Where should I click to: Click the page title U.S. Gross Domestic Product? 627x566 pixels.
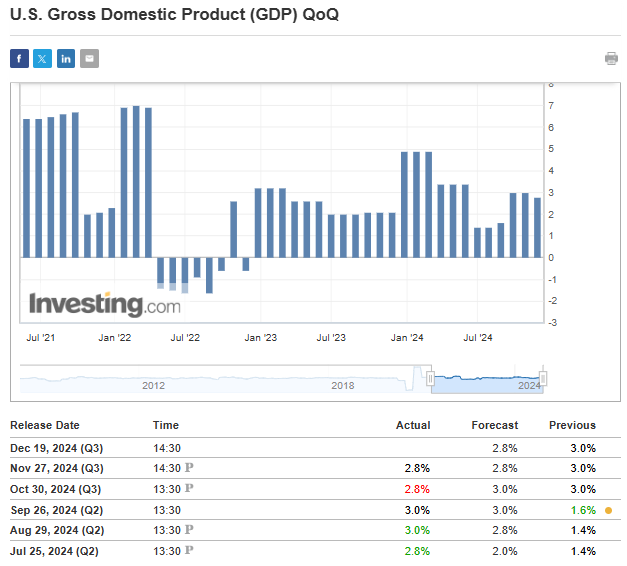click(x=174, y=14)
